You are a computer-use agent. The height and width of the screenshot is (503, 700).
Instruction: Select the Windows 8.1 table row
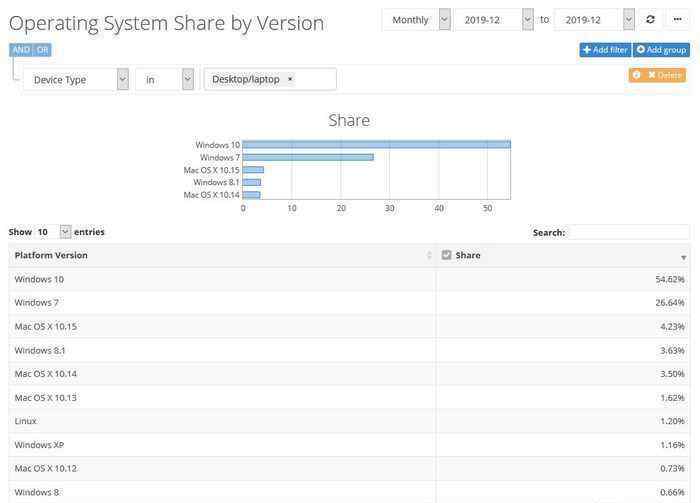click(349, 350)
